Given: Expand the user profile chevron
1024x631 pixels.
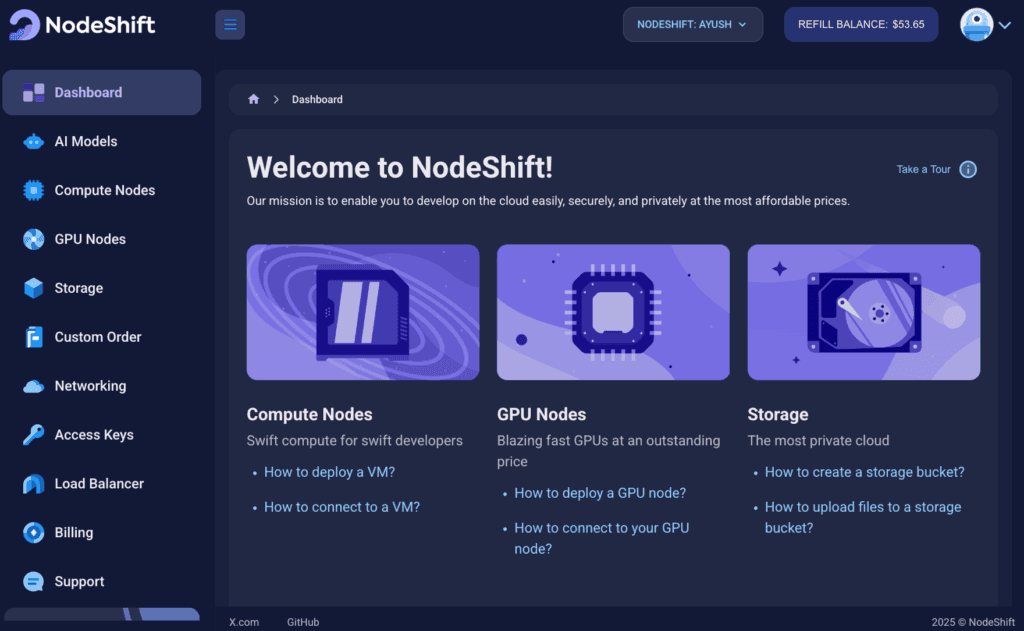Looking at the screenshot, I should click(1005, 25).
